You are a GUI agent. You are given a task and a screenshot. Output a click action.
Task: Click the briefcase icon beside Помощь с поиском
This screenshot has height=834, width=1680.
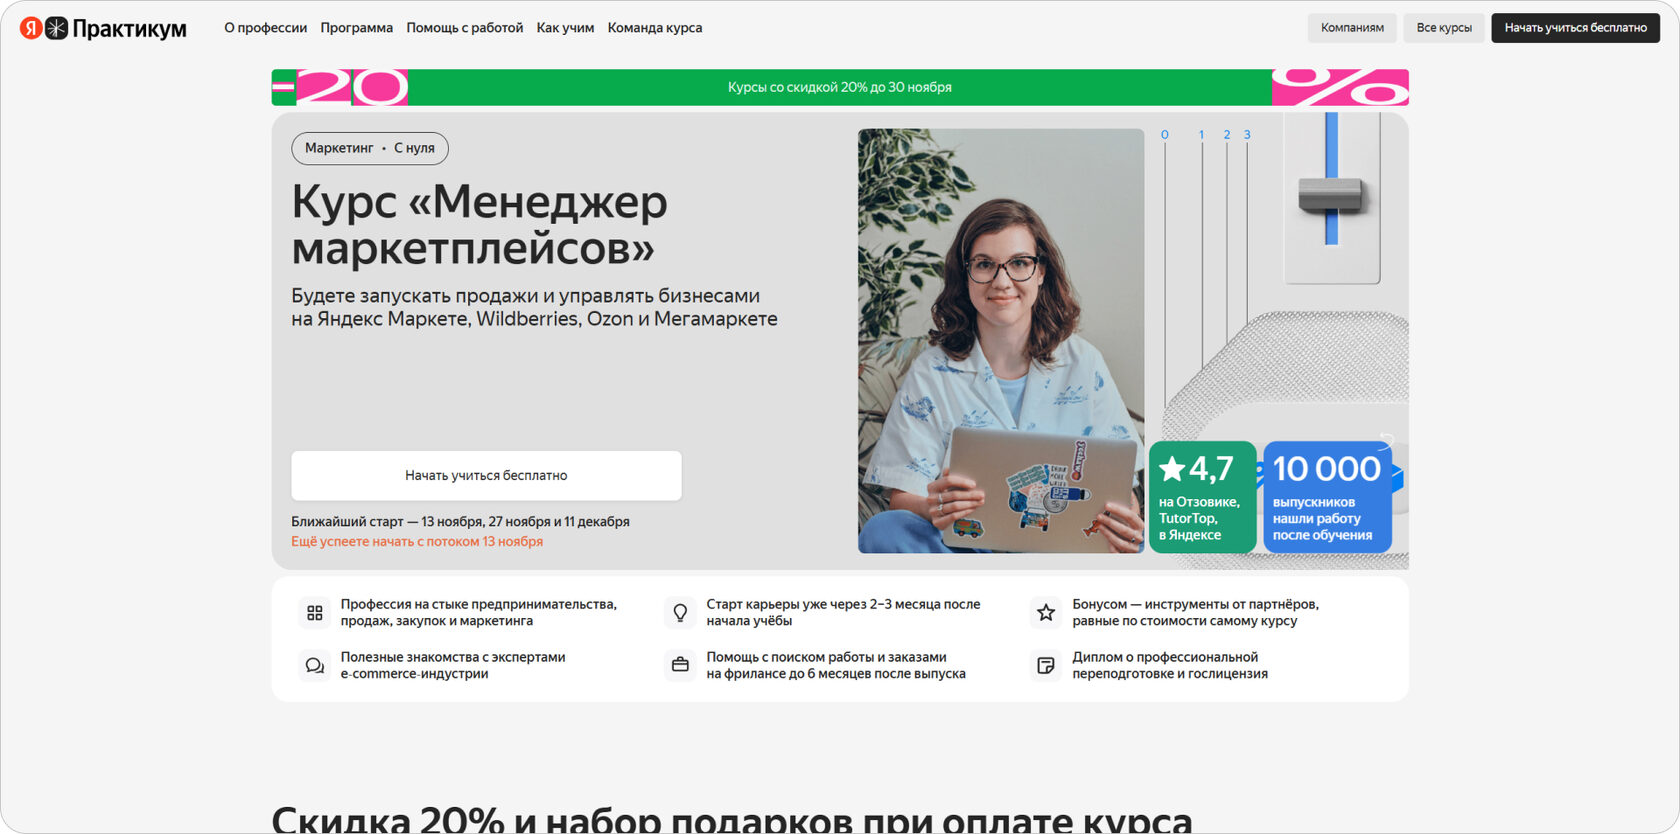click(680, 665)
